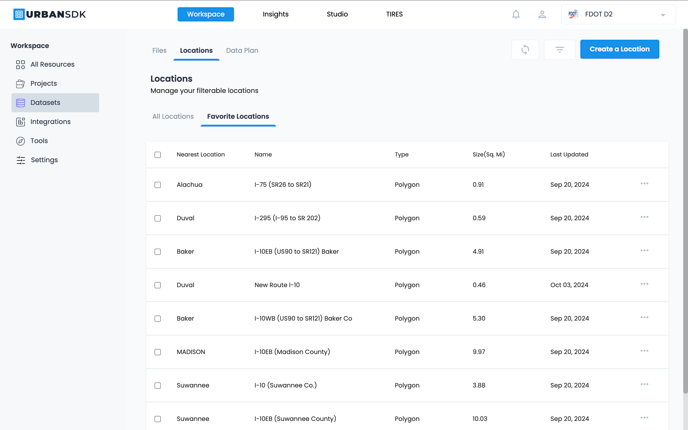Switch to the All Locations tab
This screenshot has height=430, width=688.
(x=173, y=117)
